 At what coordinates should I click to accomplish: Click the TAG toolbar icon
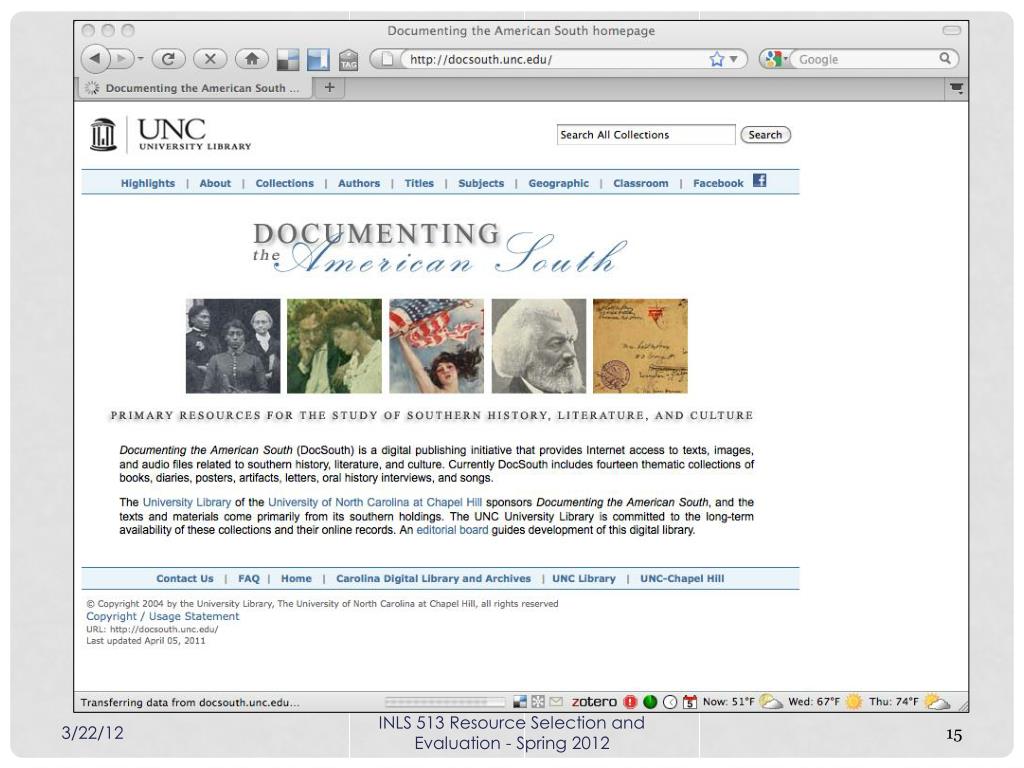pos(348,60)
